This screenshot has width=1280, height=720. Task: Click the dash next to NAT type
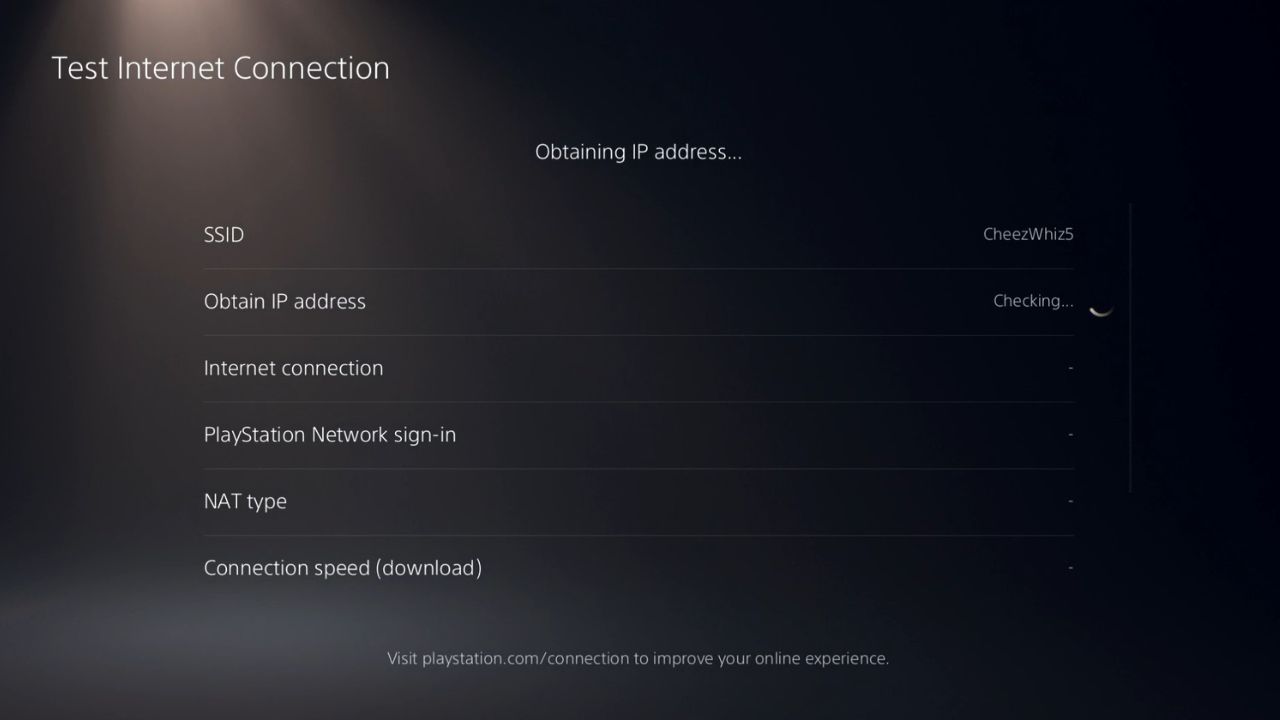[x=1070, y=500]
